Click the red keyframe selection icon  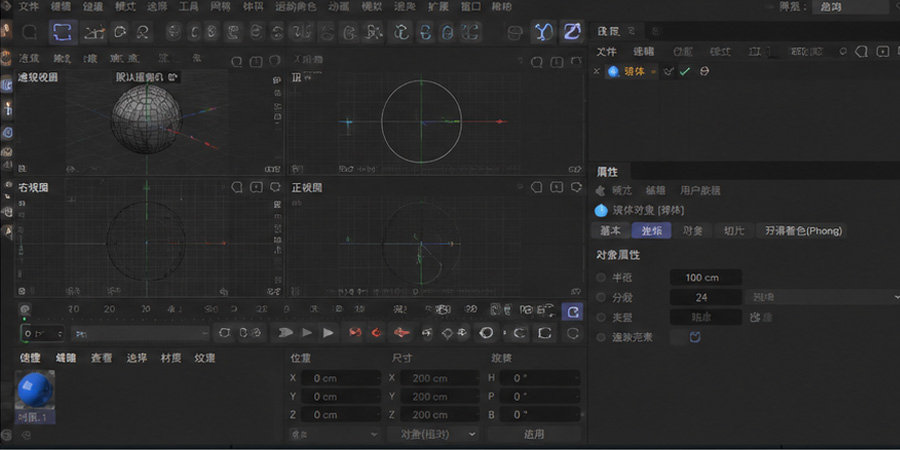click(402, 332)
